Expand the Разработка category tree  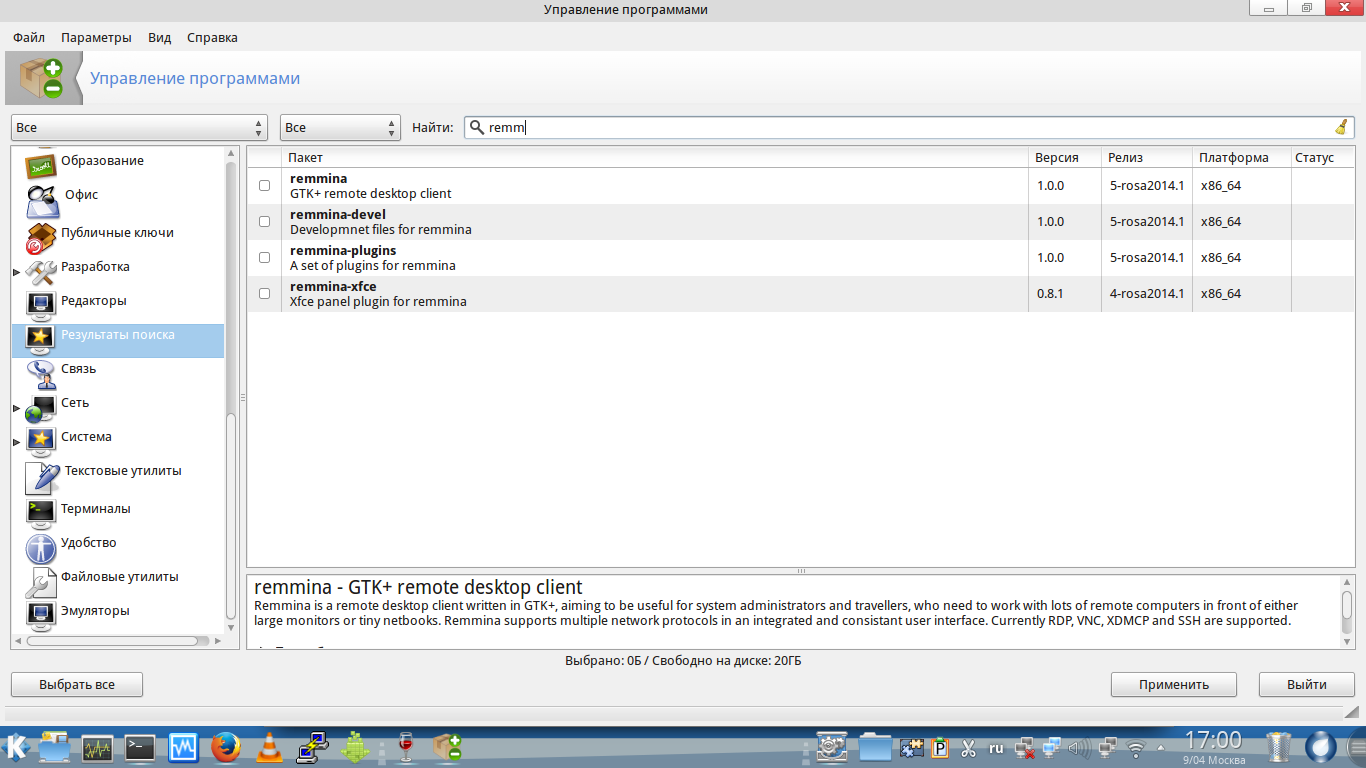[x=16, y=272]
